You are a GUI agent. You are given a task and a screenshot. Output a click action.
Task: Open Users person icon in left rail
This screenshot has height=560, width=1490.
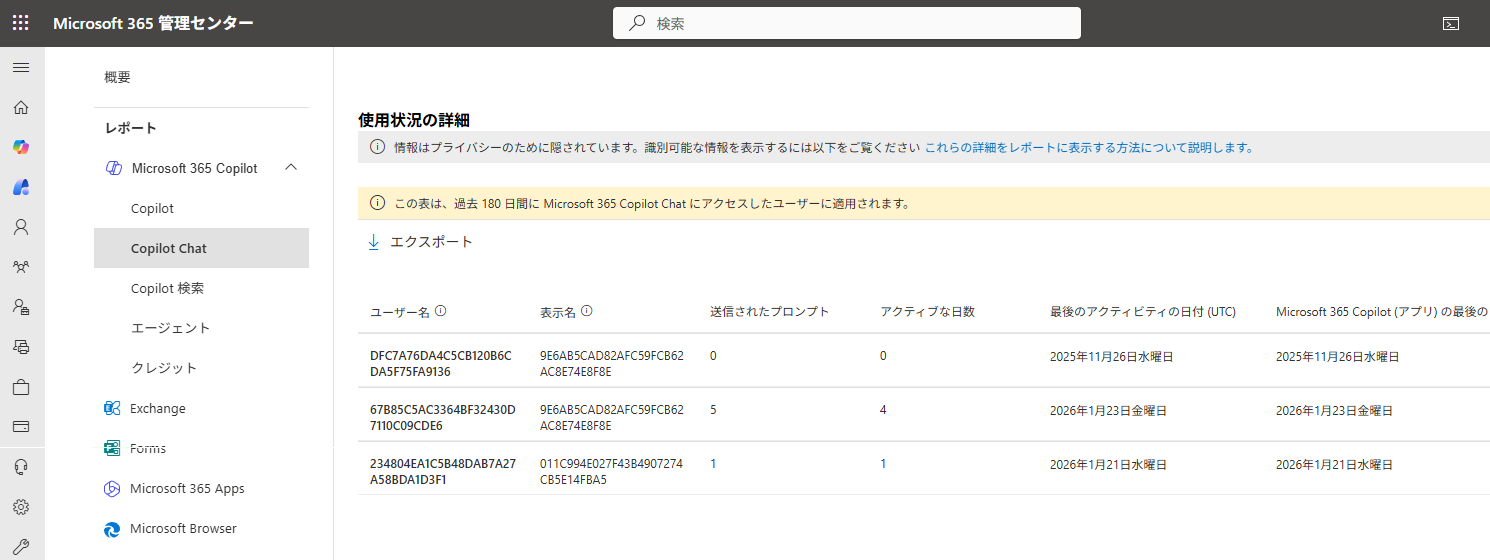click(20, 227)
